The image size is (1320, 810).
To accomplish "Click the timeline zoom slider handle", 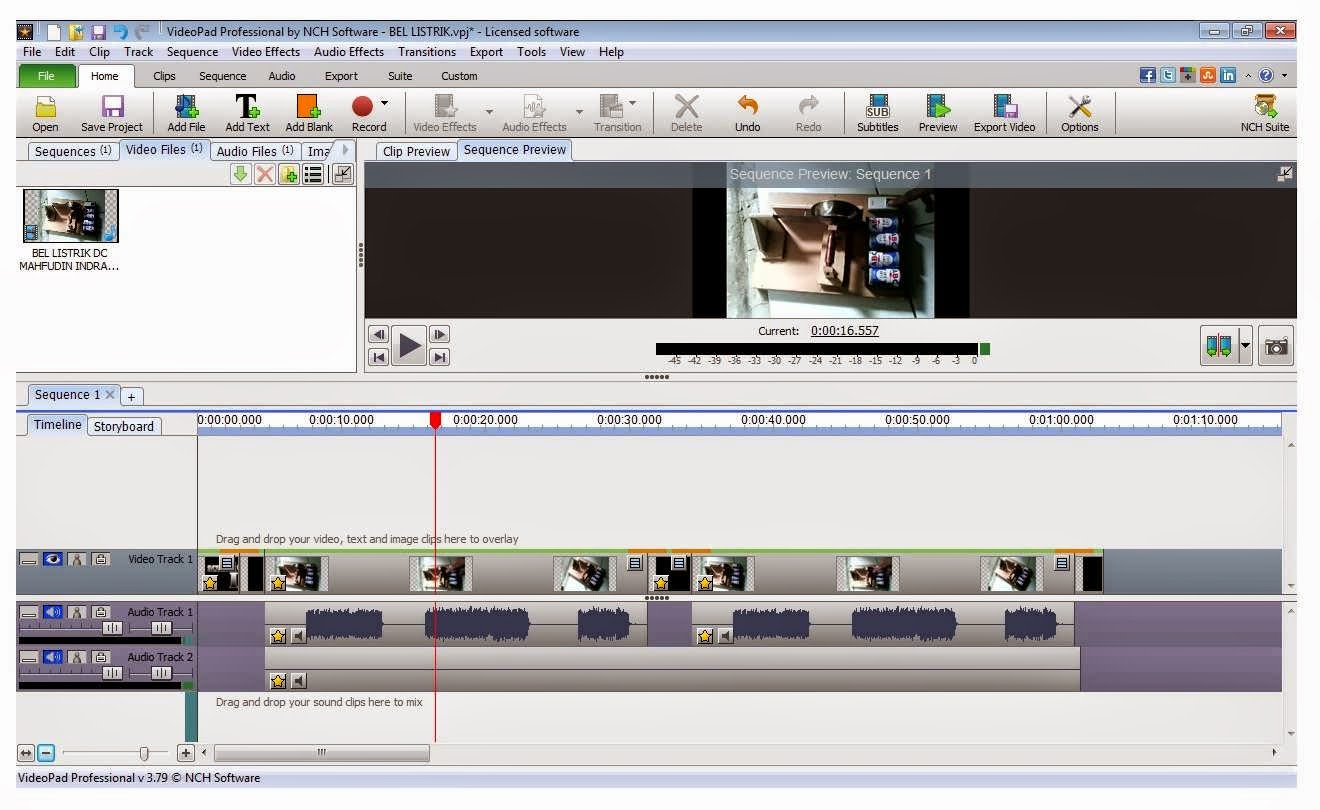I will coord(144,753).
